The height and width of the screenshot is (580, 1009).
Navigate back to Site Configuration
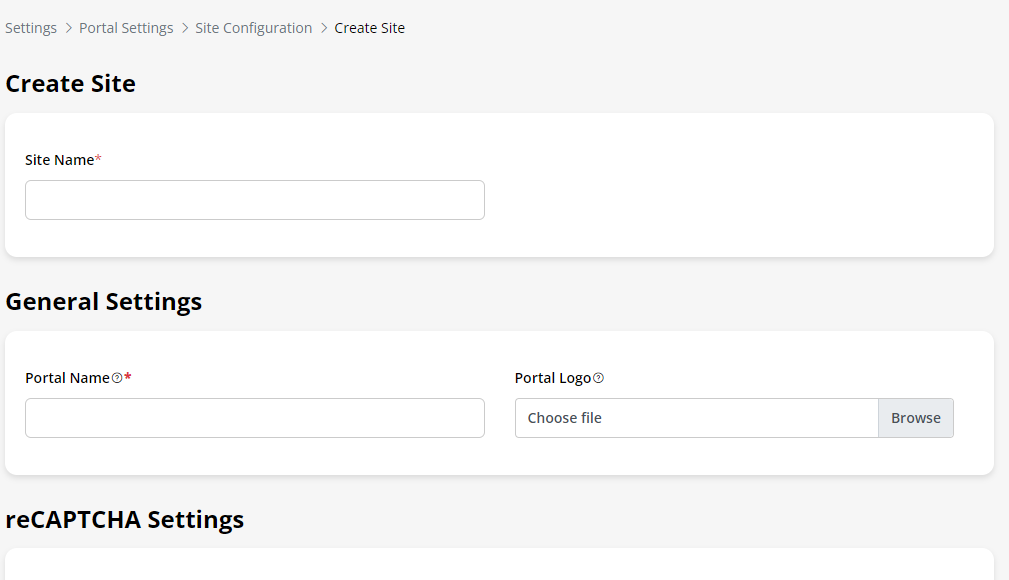(x=253, y=28)
